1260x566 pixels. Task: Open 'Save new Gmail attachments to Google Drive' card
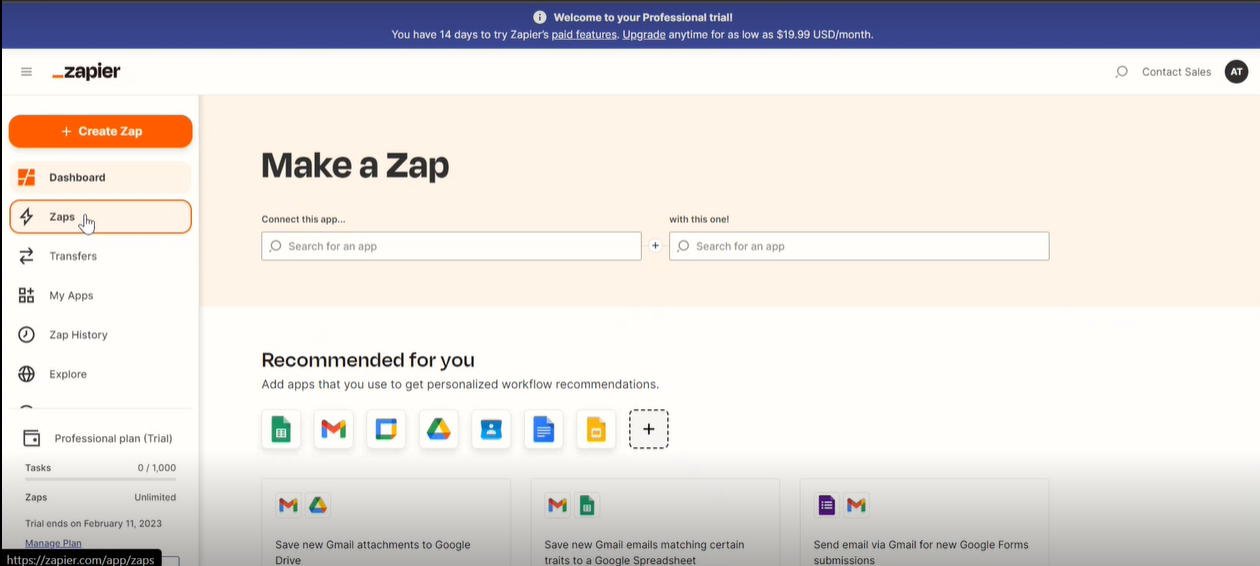point(386,522)
